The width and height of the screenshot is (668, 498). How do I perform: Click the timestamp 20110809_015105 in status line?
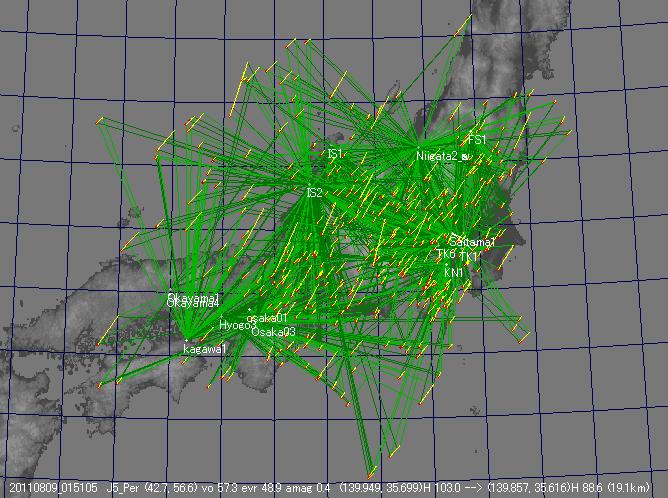(53, 487)
